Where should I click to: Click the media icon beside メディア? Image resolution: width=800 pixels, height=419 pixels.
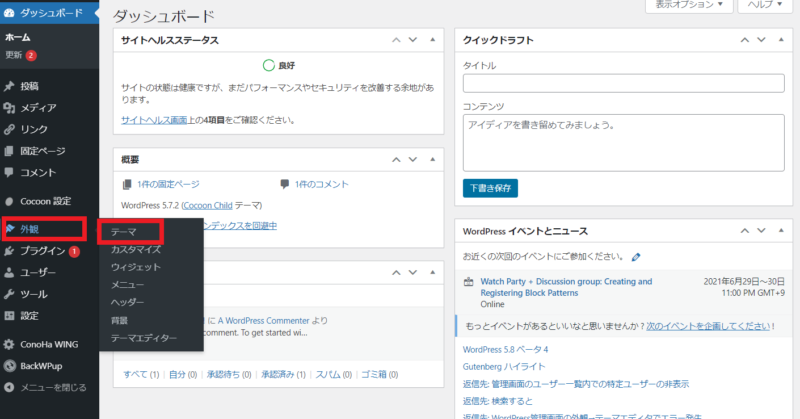(9, 108)
